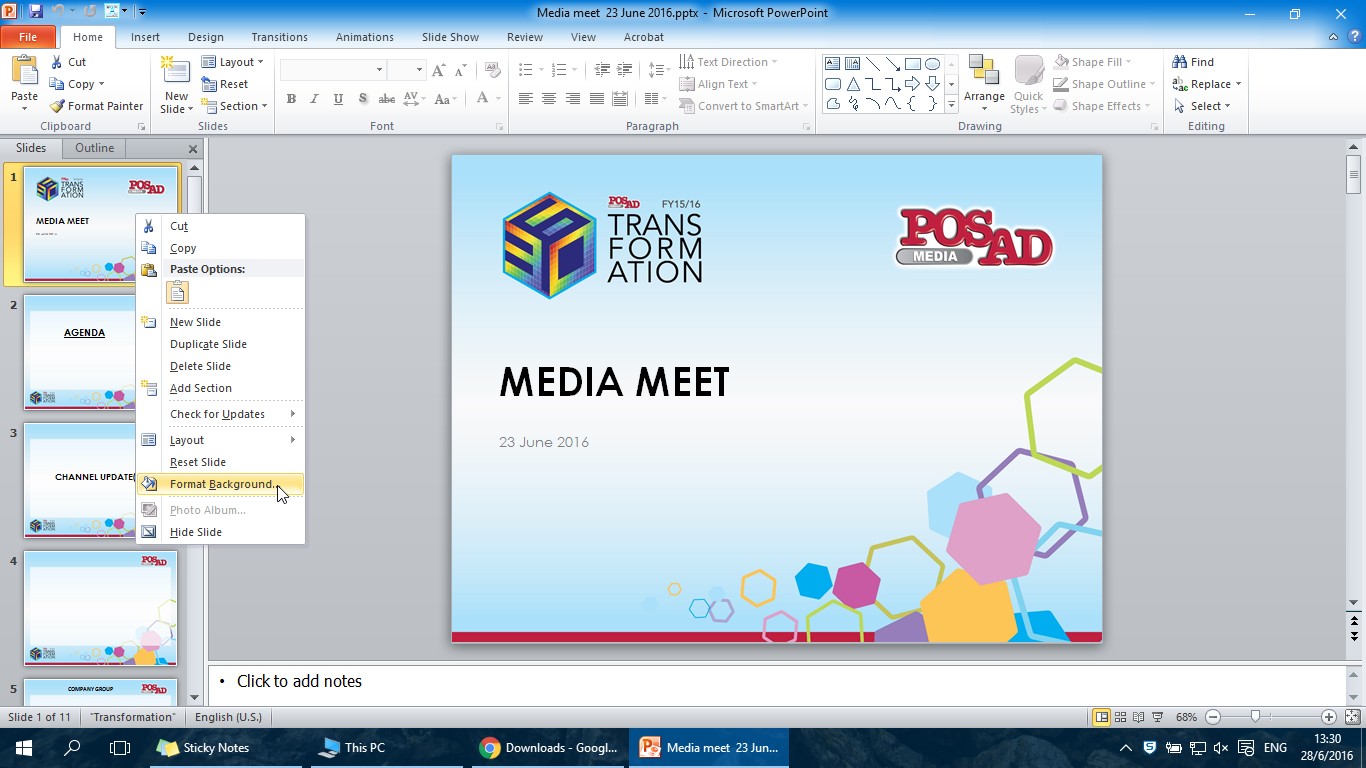Click the Format Painter brush
Screen dimensions: 1366x768
click(58, 106)
